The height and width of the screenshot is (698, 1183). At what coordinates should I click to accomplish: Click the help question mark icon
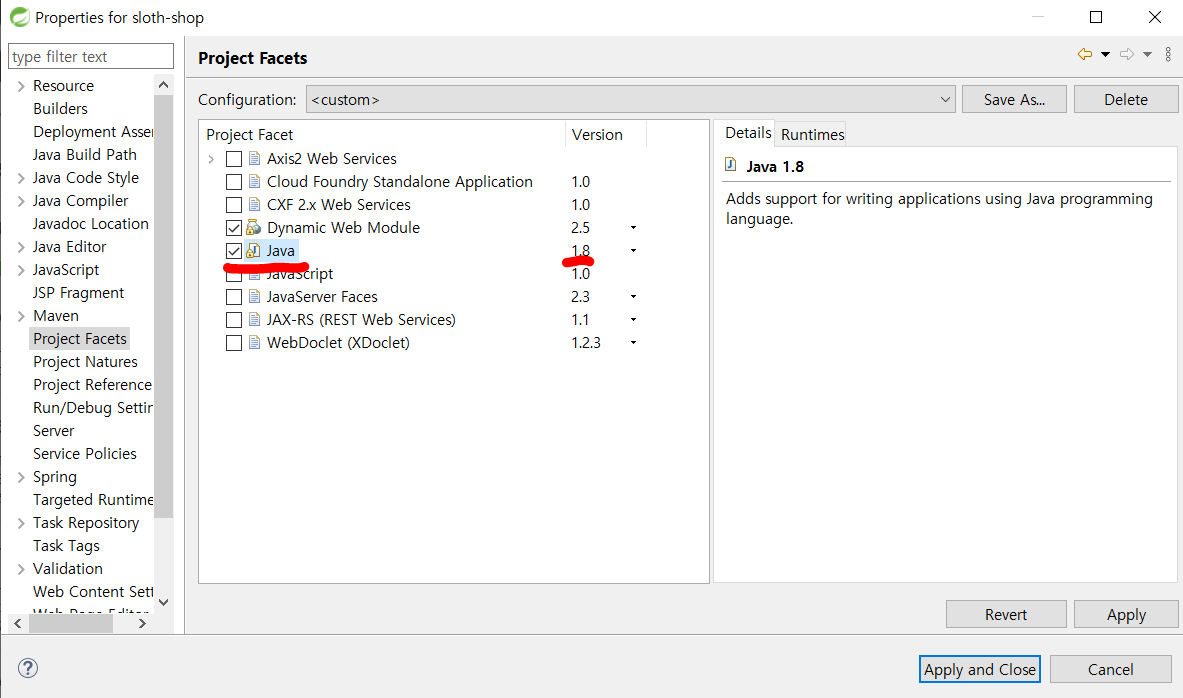pyautogui.click(x=28, y=668)
